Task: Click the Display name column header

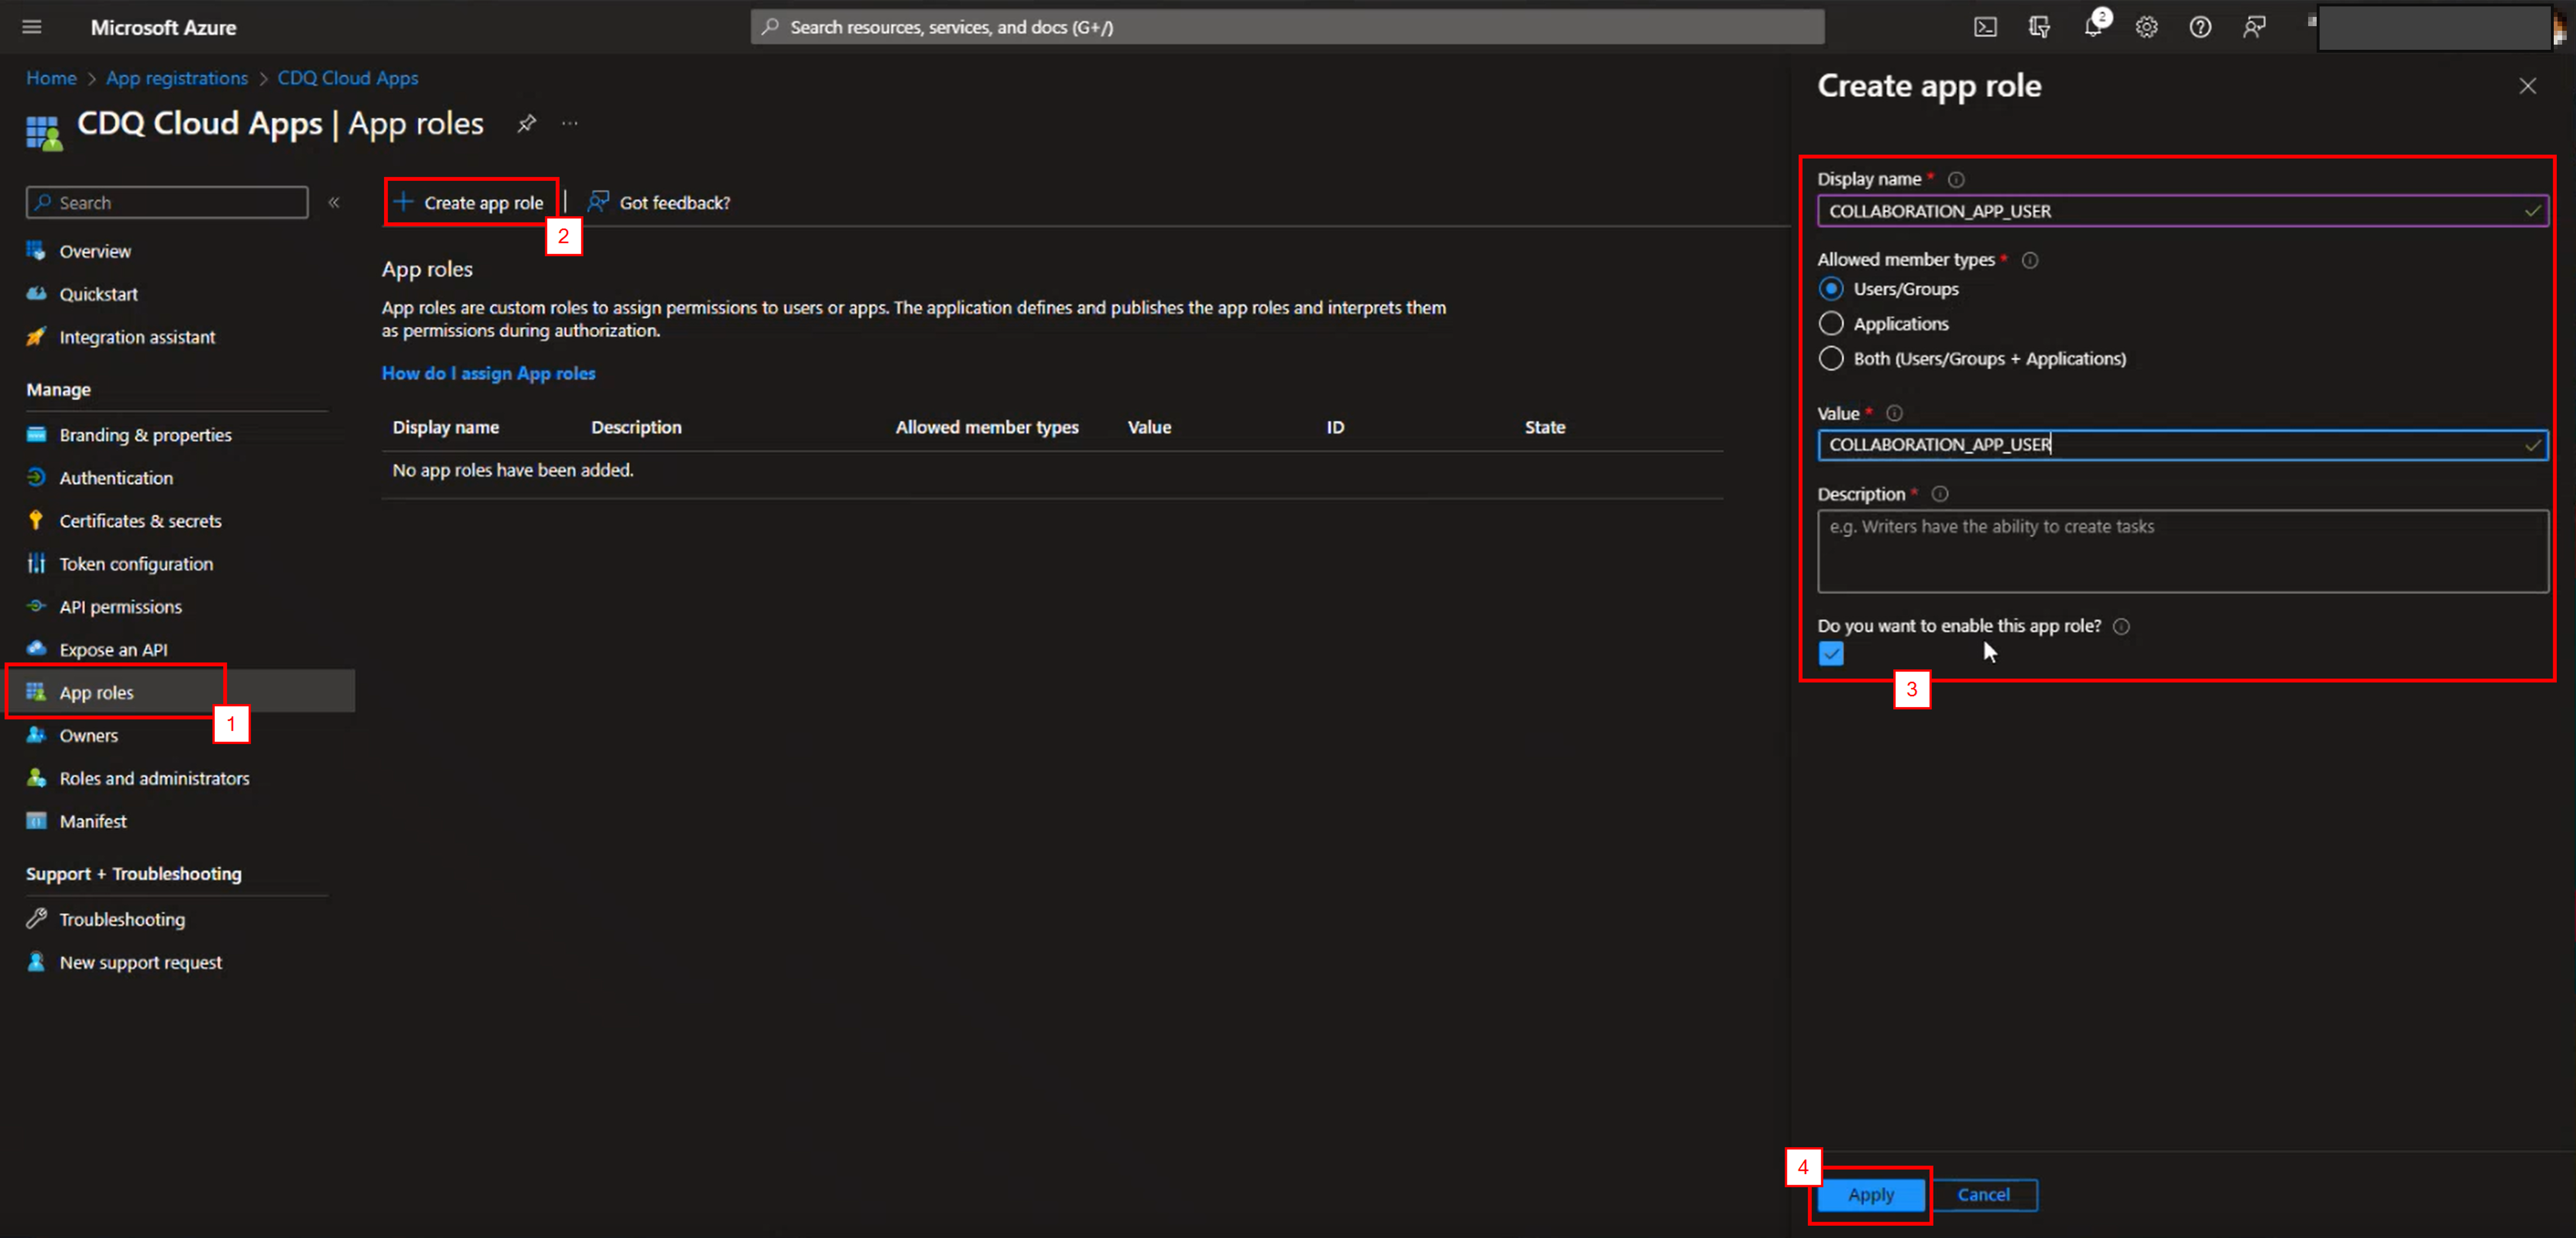Action: point(445,427)
